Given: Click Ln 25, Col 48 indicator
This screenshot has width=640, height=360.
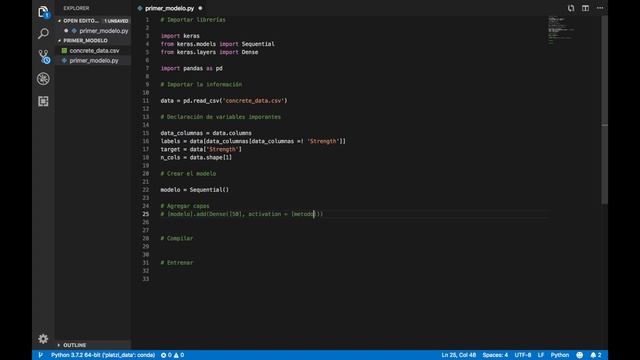Looking at the screenshot, I should point(458,355).
